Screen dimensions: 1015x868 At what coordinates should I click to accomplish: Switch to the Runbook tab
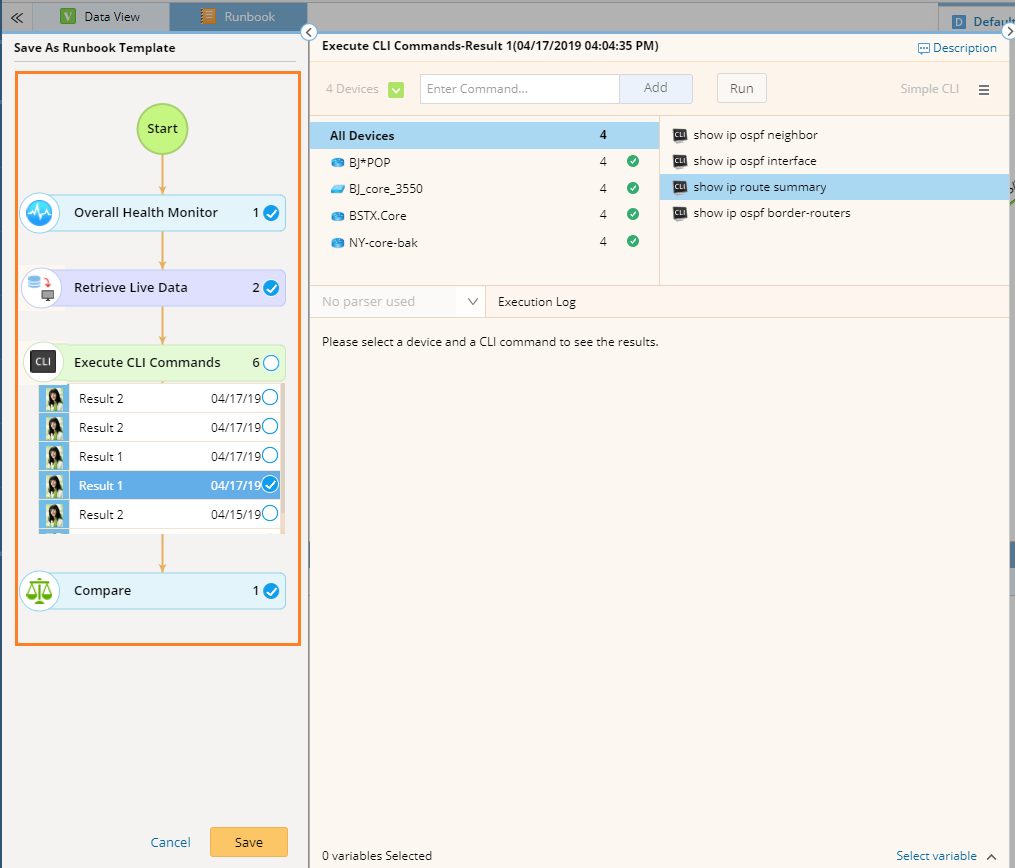(x=238, y=17)
